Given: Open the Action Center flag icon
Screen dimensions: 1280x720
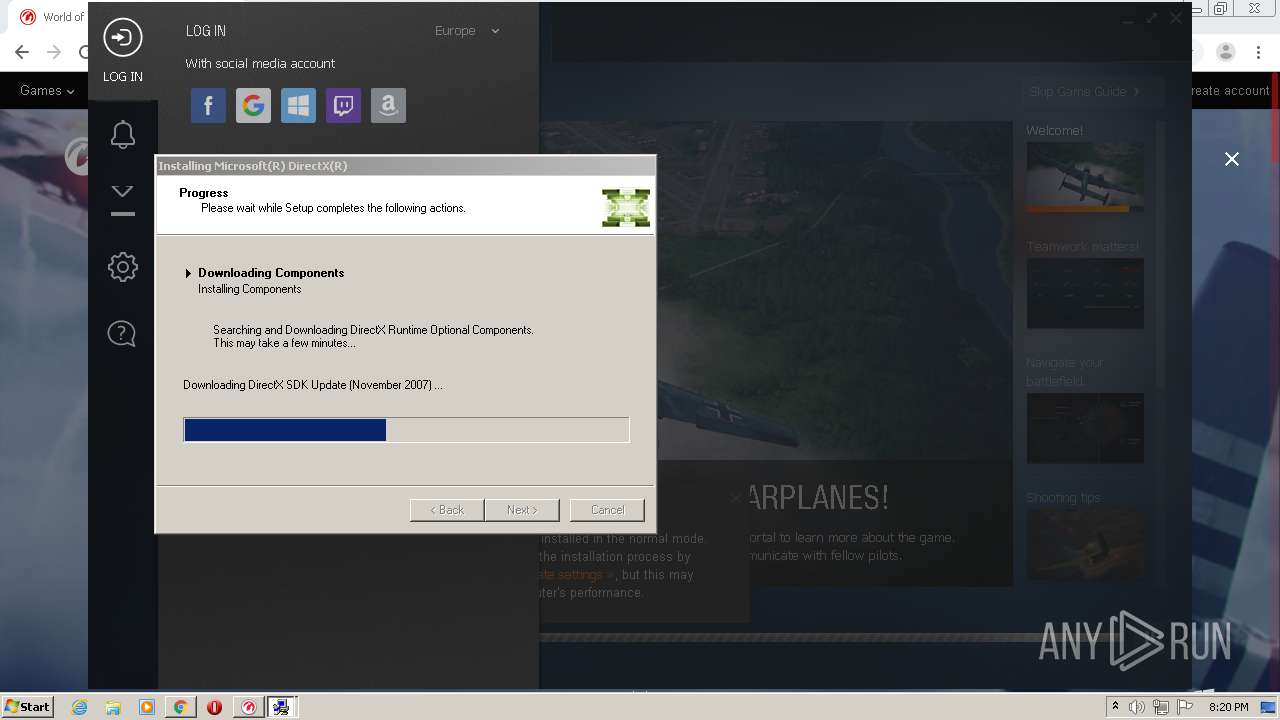Looking at the screenshot, I should point(1185,707).
